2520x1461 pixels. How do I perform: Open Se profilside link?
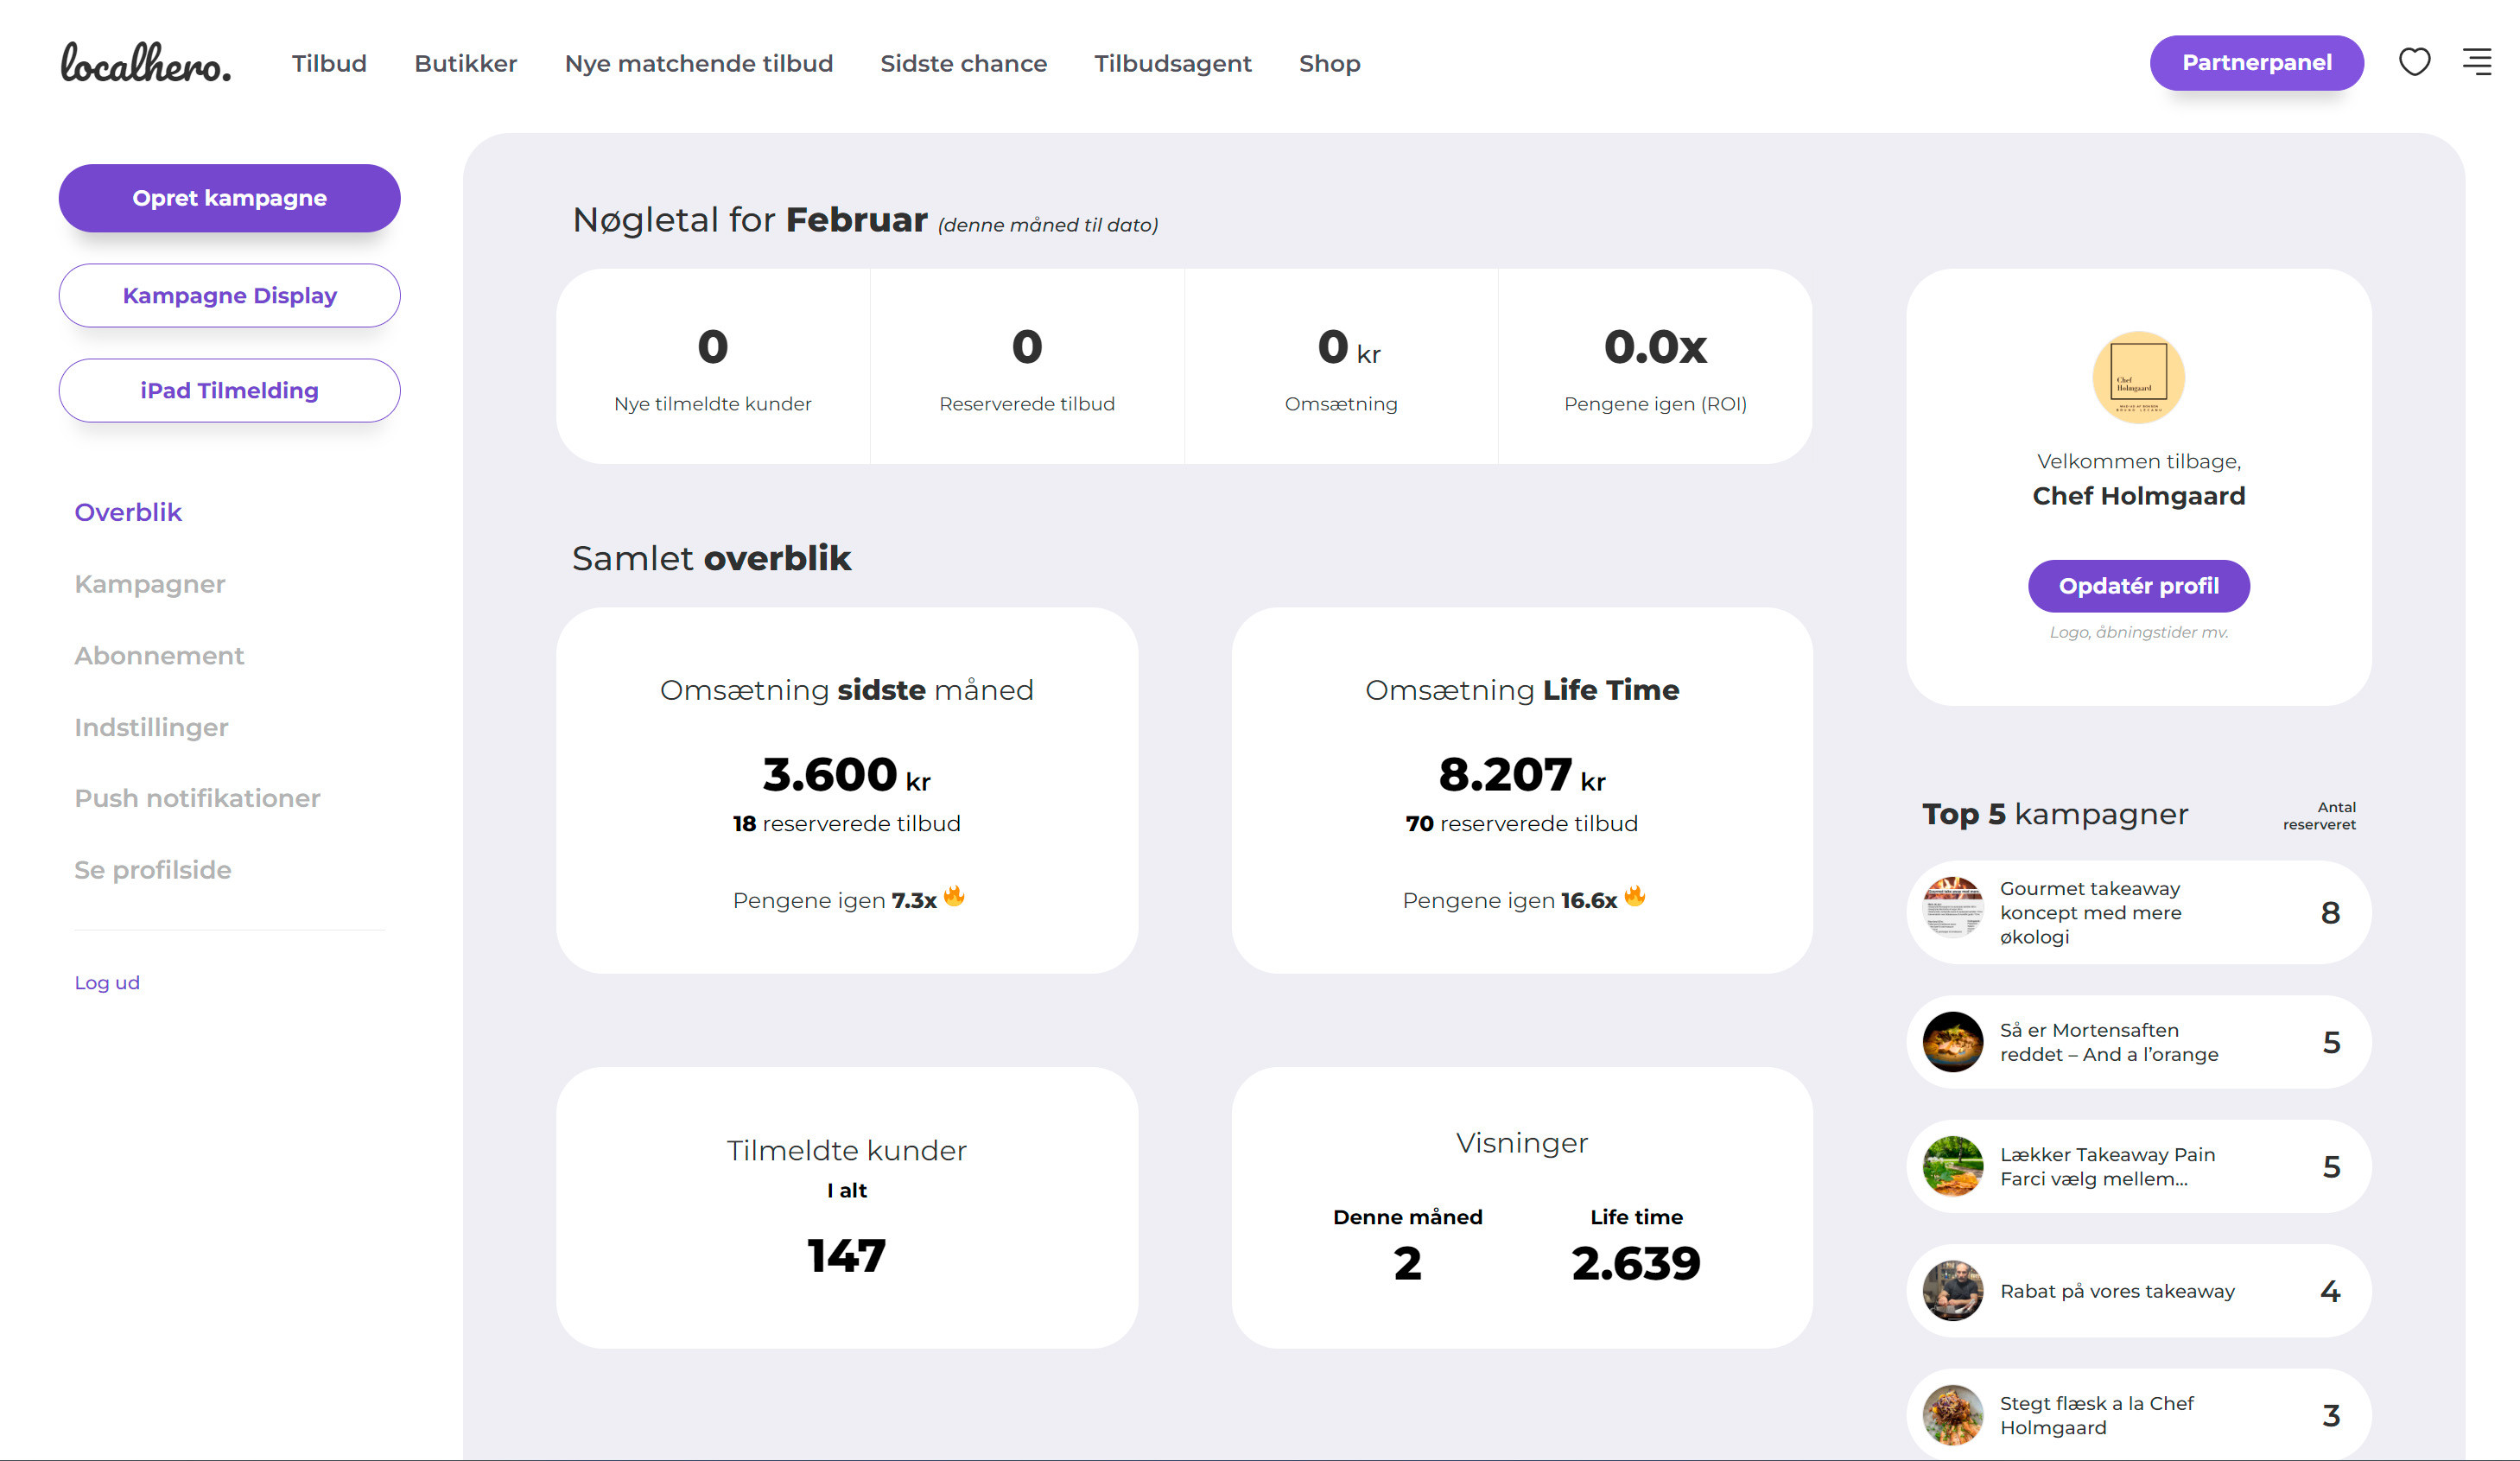(153, 870)
